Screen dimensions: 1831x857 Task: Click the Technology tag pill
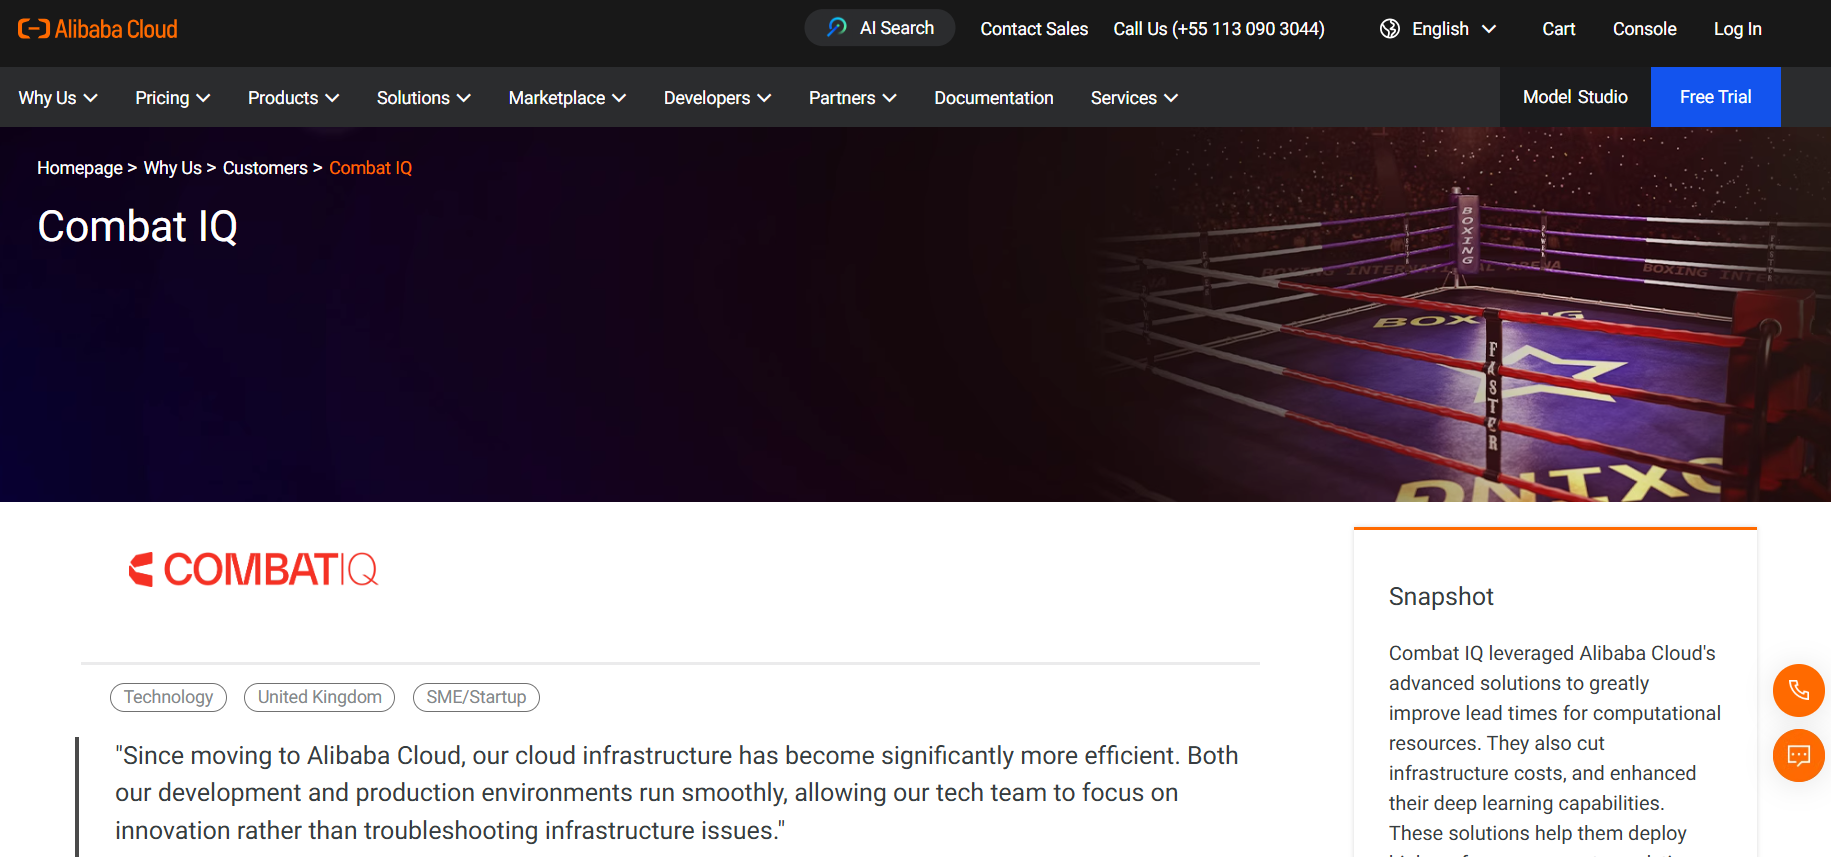coord(168,697)
